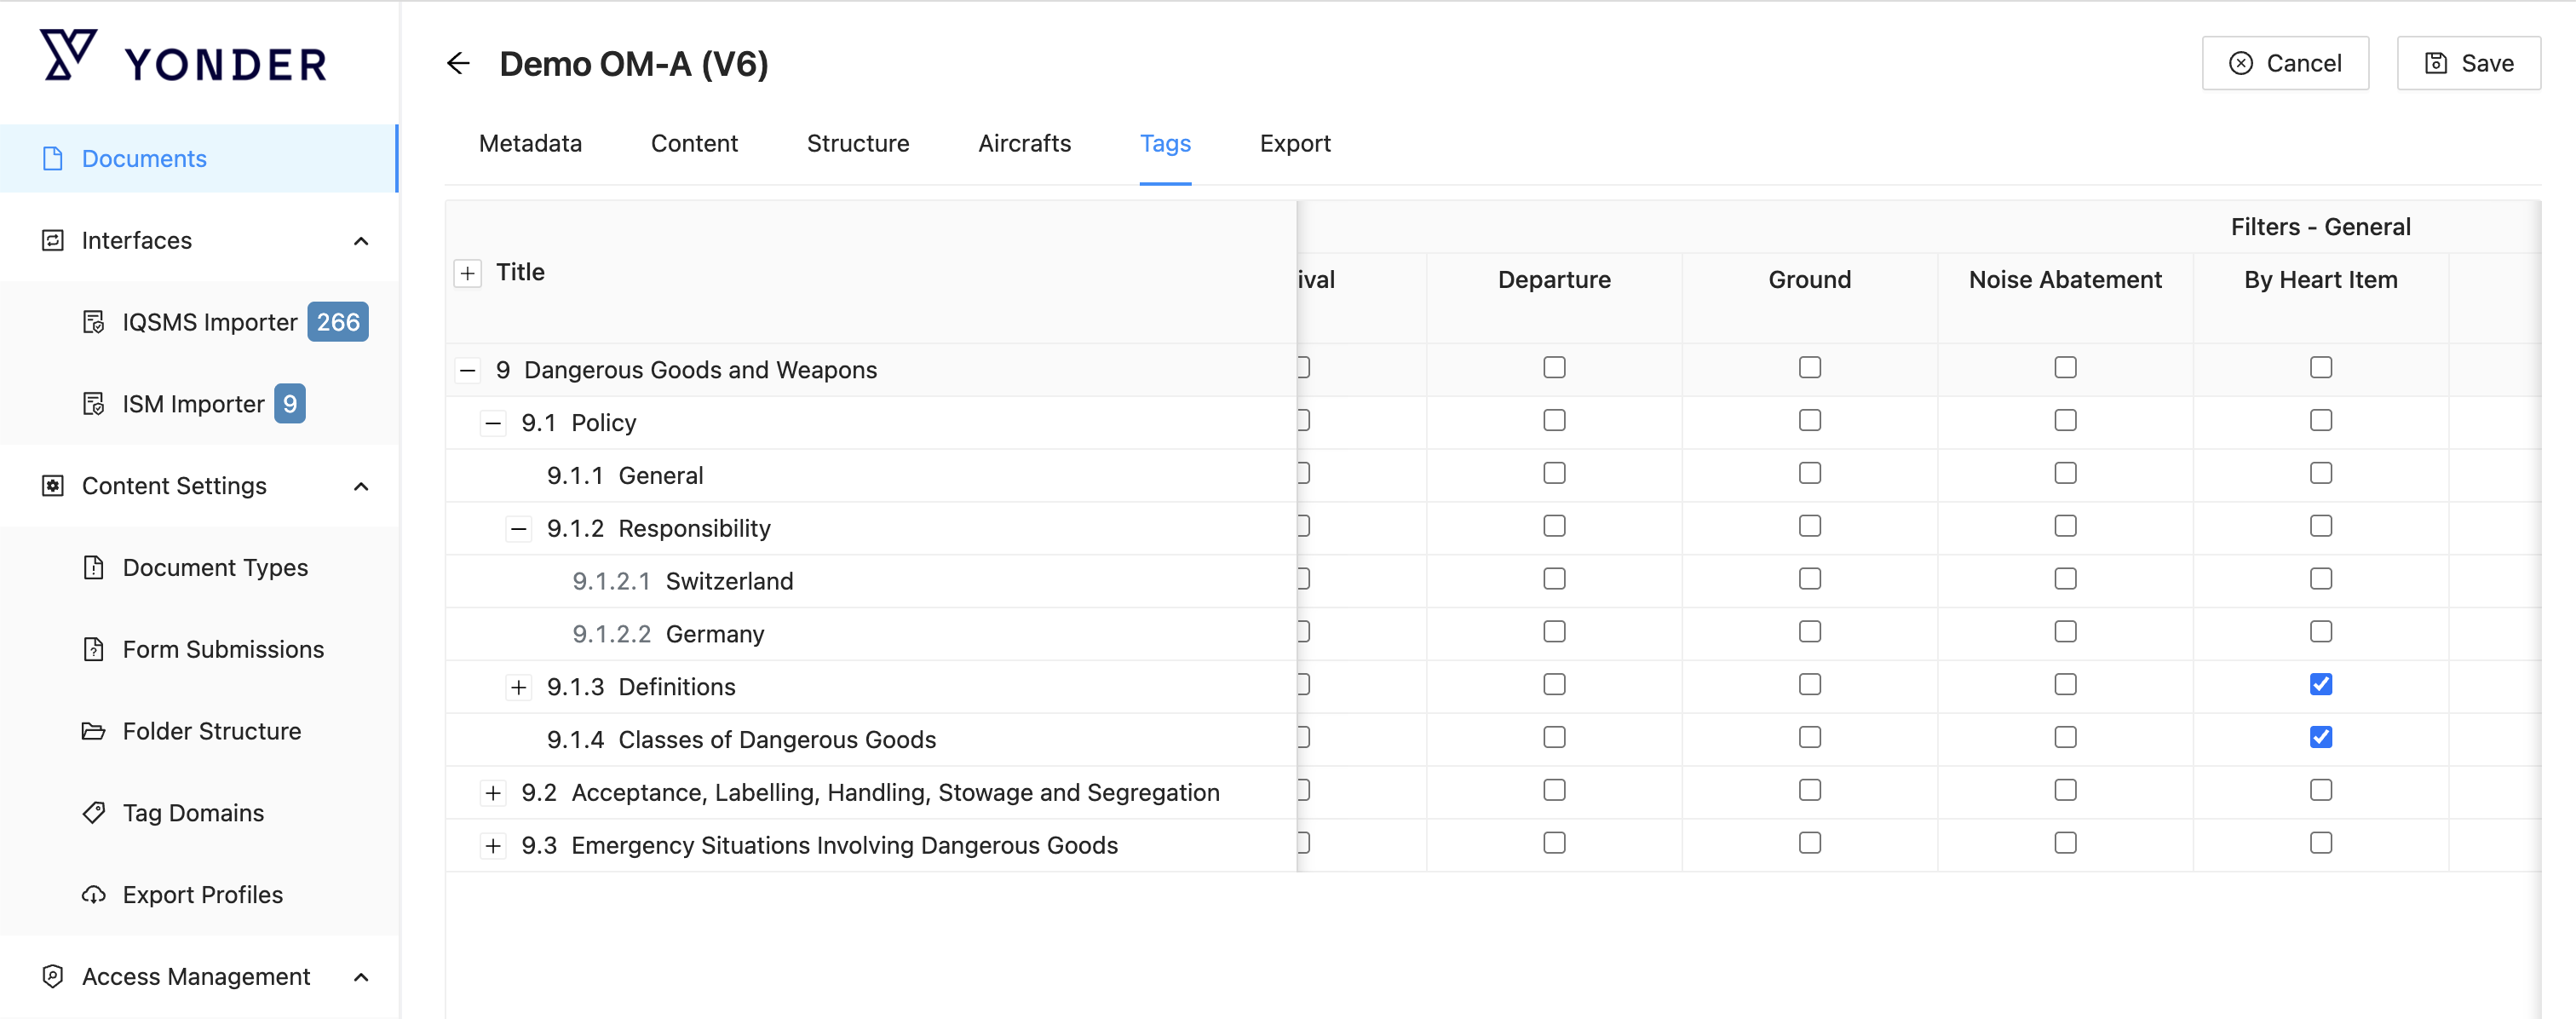
Task: Click the back arrow next to Demo OM-A
Action: tap(458, 64)
